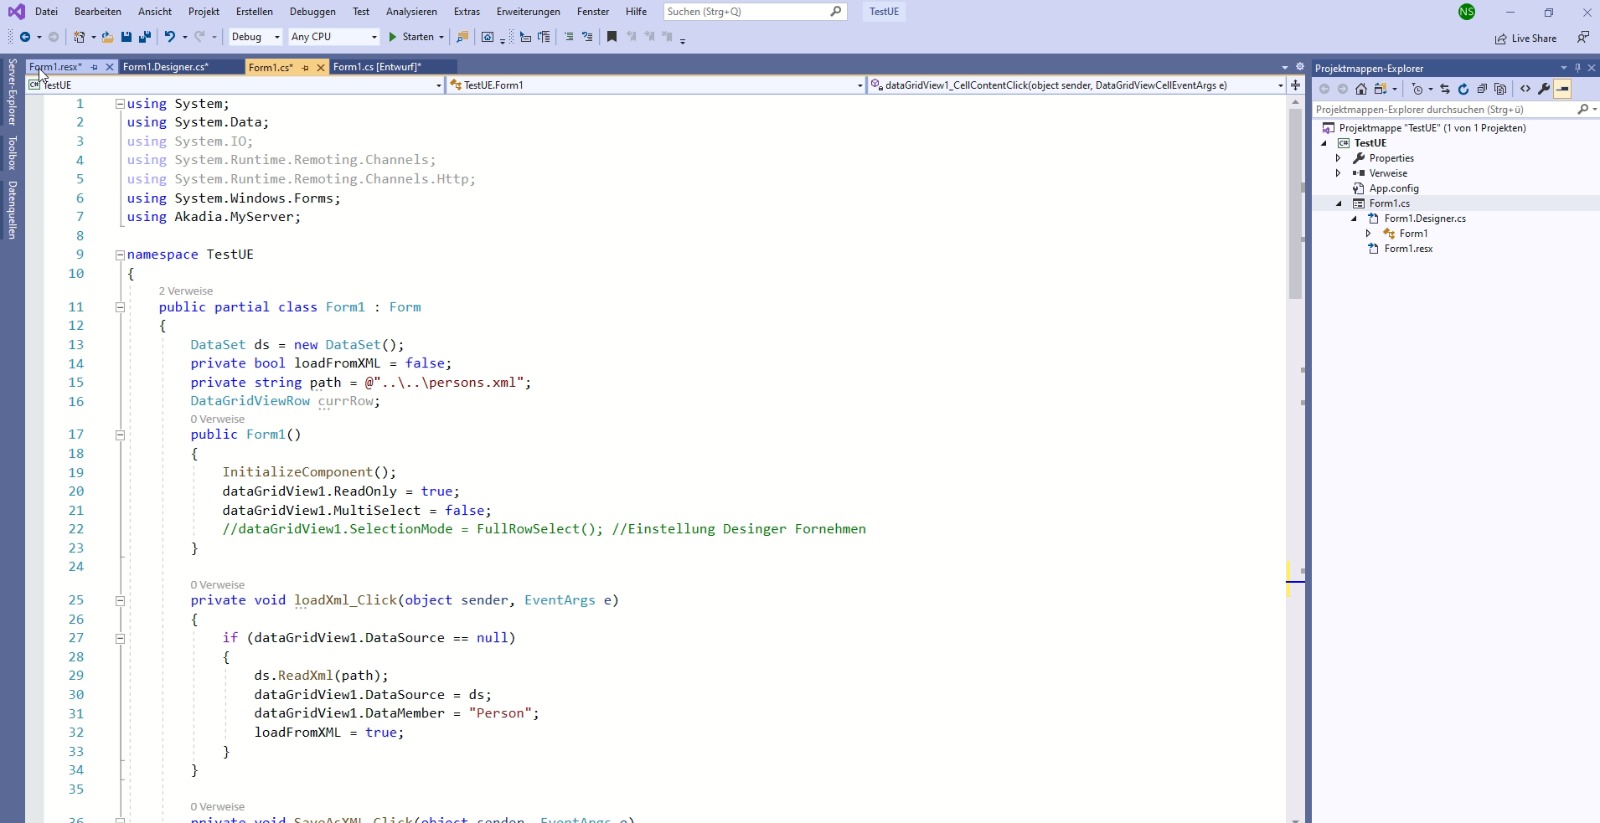Open the Datenquellen side panel
Image resolution: width=1600 pixels, height=823 pixels.
[12, 210]
